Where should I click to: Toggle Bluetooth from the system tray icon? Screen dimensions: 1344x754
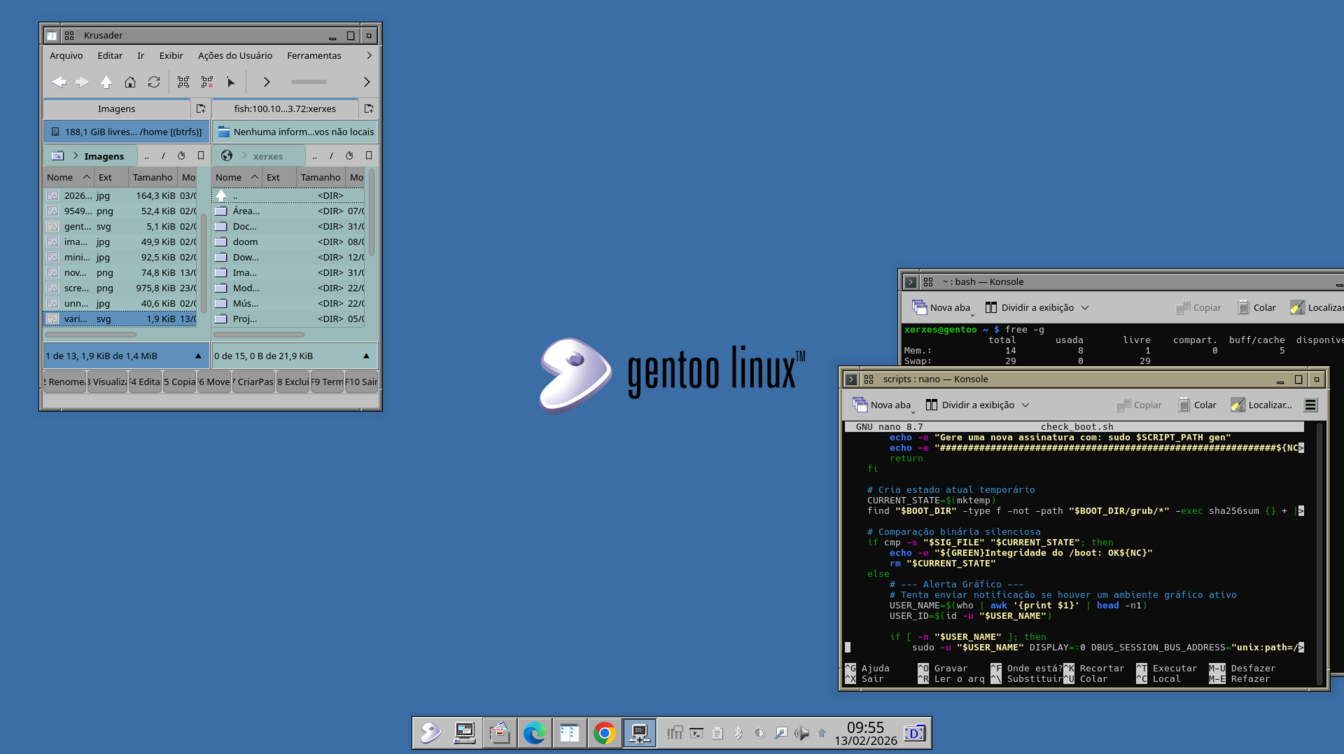[x=738, y=733]
